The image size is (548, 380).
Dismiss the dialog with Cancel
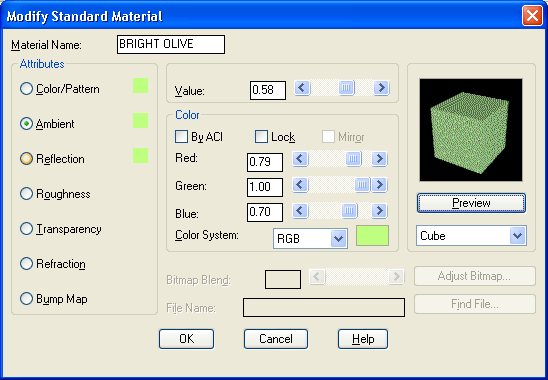click(x=276, y=339)
